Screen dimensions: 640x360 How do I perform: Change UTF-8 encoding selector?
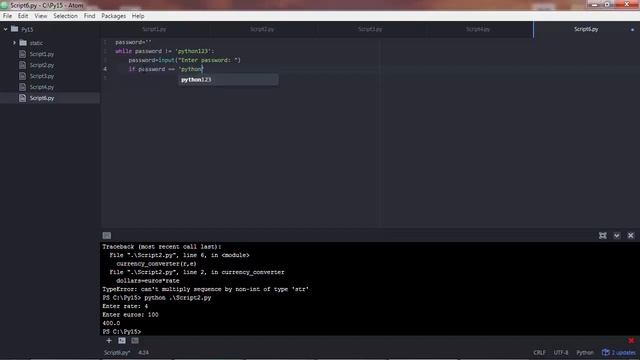561,352
